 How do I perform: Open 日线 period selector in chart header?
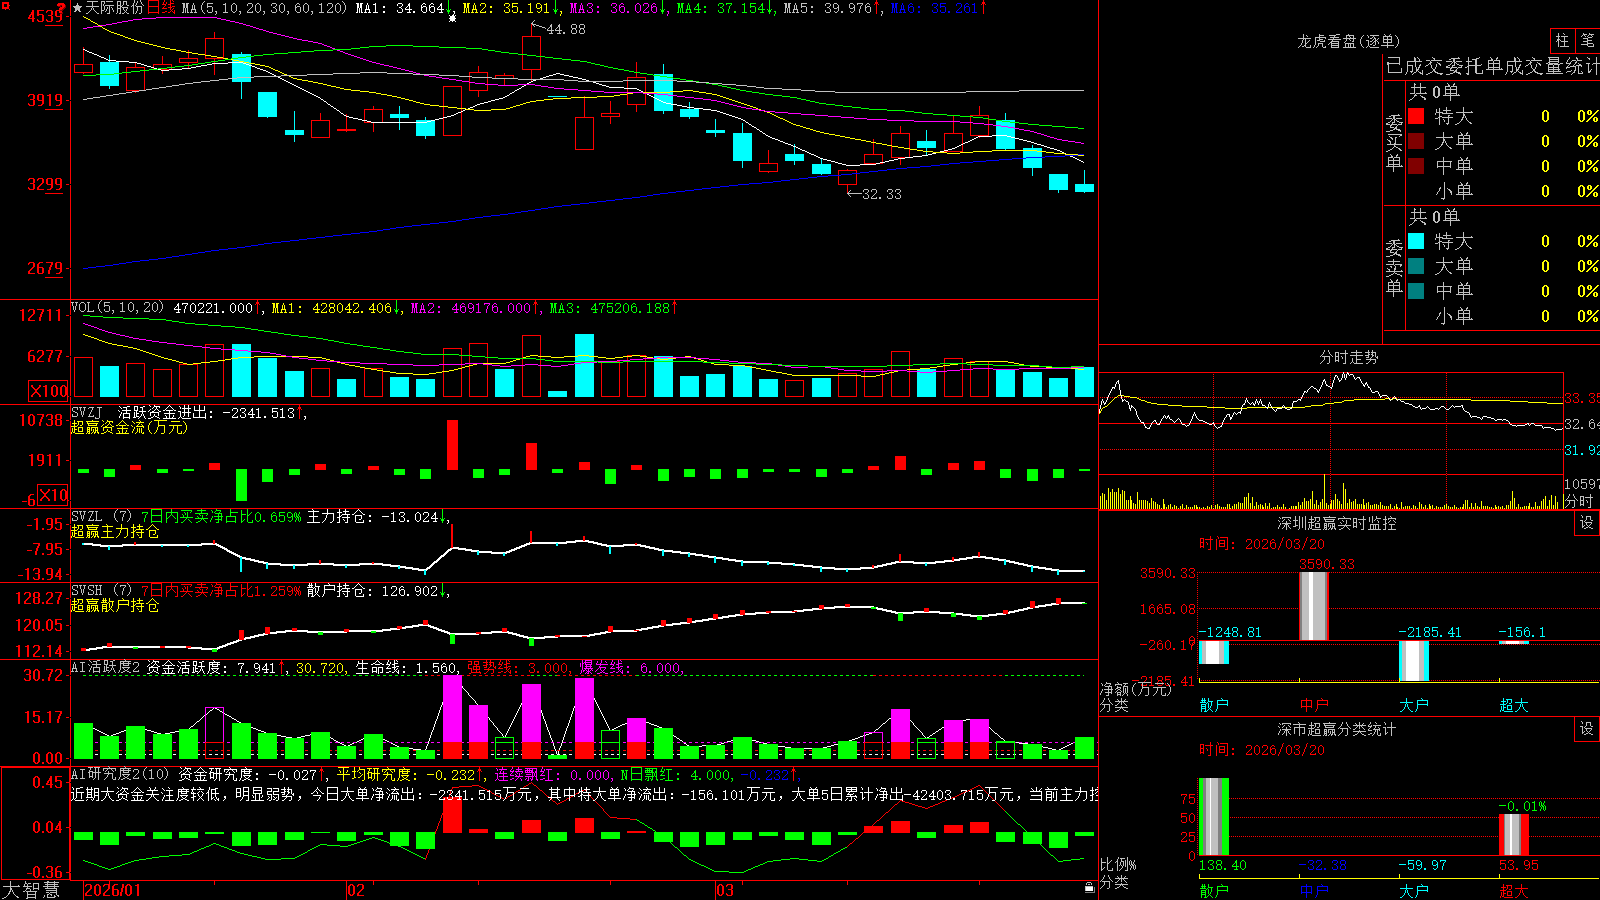161,8
